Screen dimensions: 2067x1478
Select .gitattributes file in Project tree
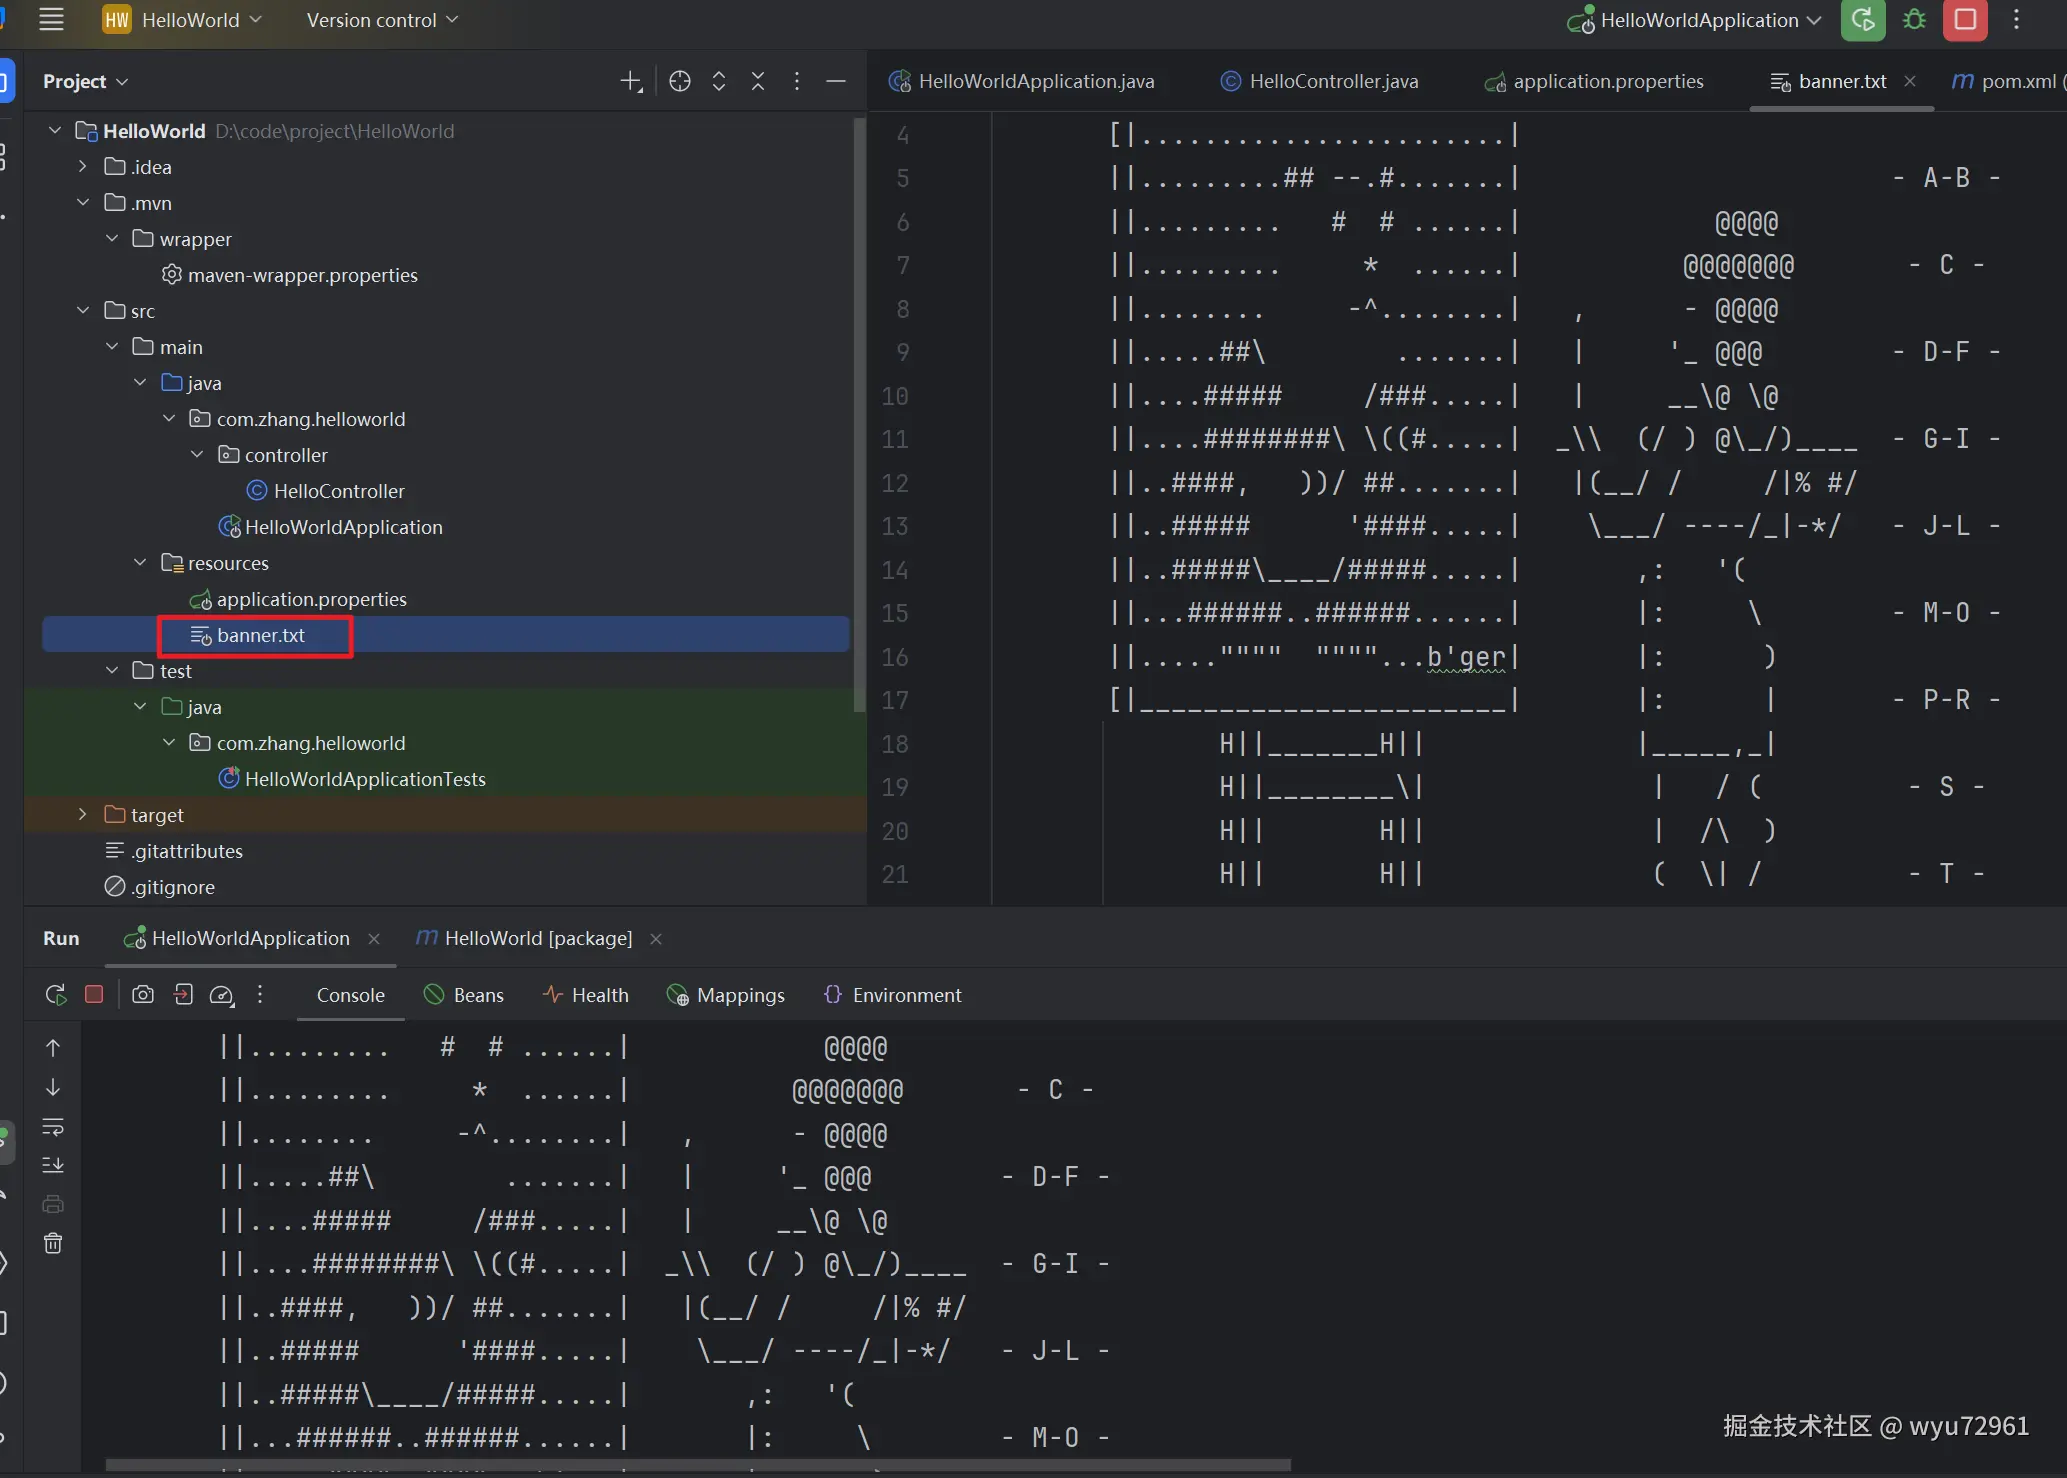click(174, 851)
